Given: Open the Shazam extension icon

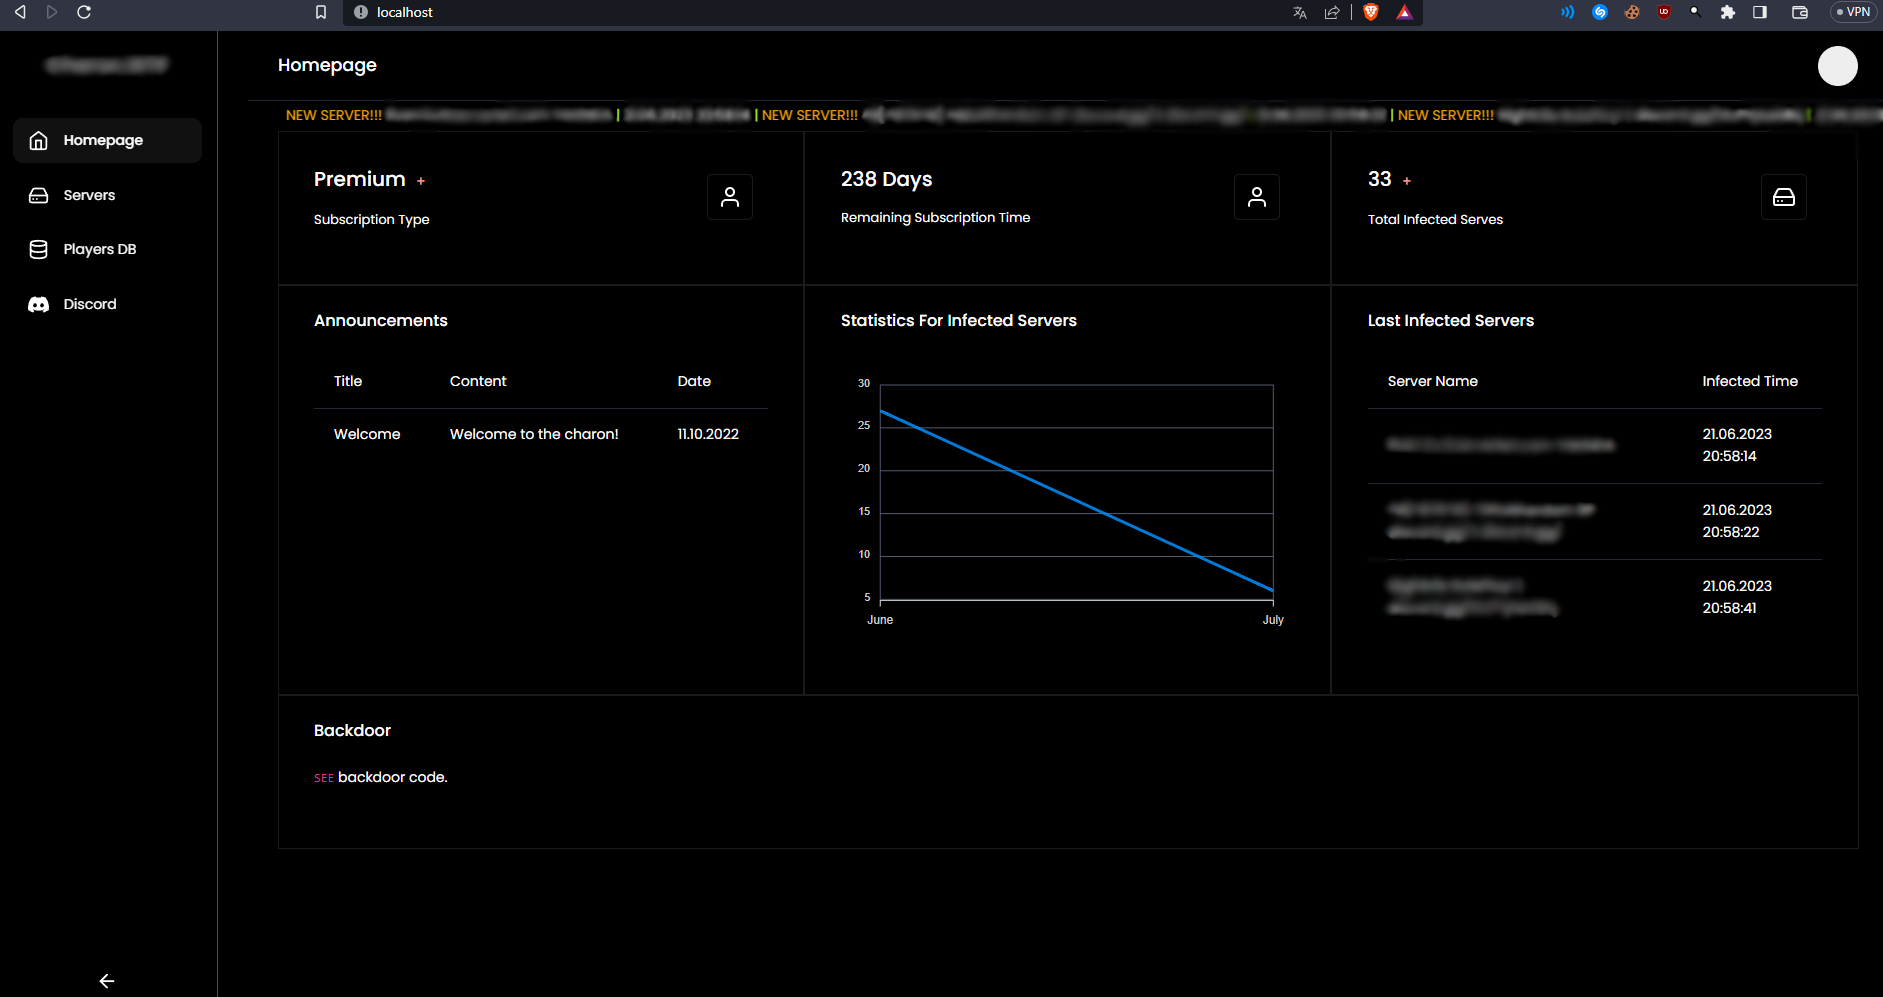Looking at the screenshot, I should click(1600, 12).
